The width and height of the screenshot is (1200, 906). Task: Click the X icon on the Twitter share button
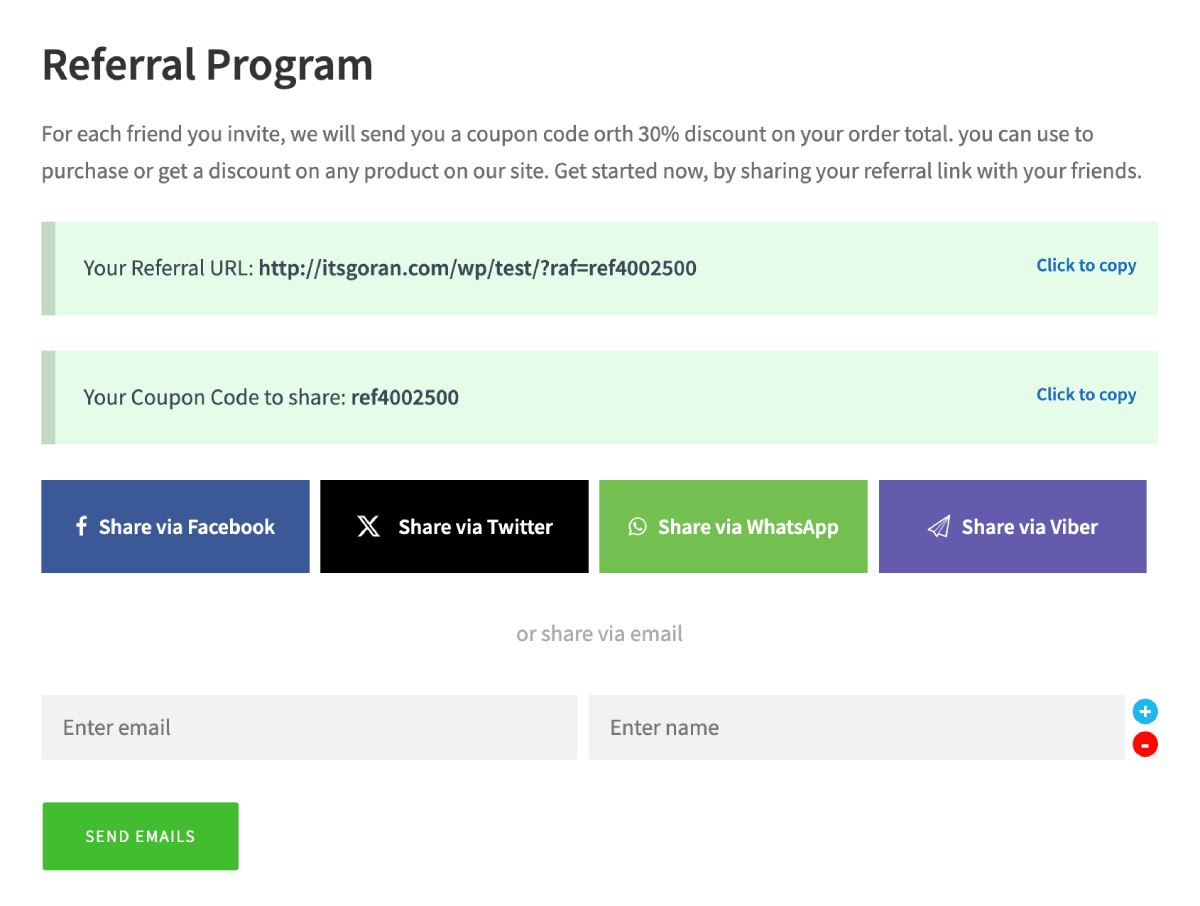coord(367,526)
